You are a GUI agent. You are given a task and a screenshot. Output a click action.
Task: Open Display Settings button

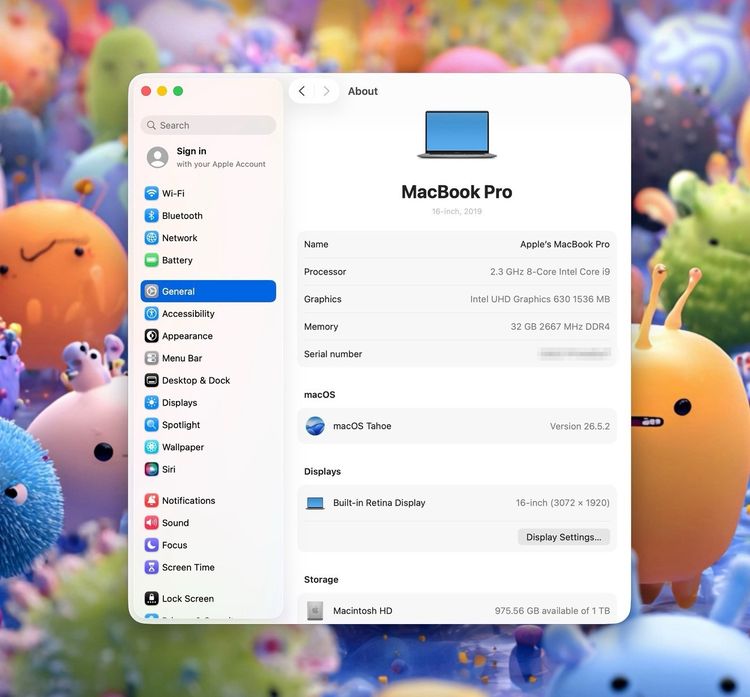(x=563, y=537)
